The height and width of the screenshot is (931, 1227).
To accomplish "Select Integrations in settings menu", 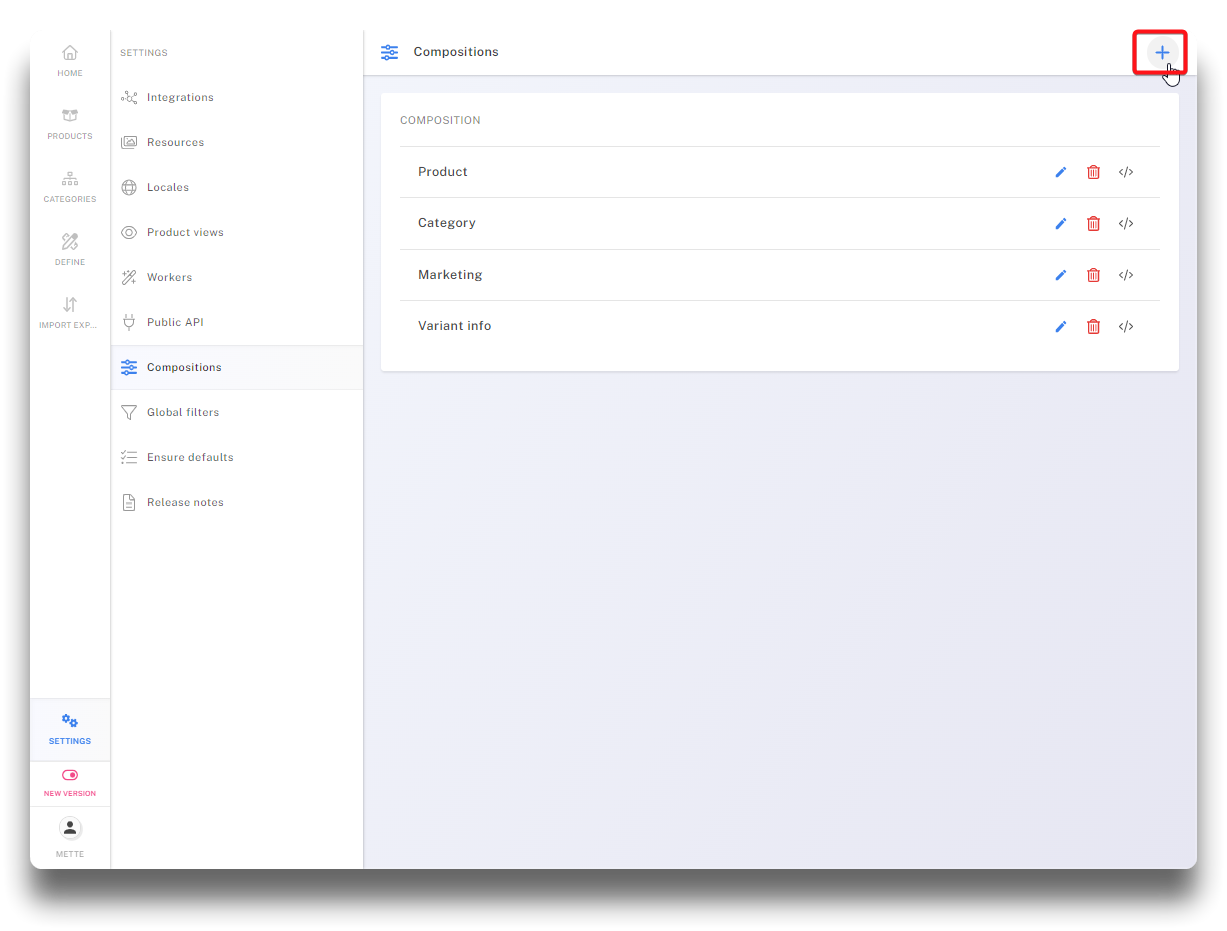I will tap(180, 98).
